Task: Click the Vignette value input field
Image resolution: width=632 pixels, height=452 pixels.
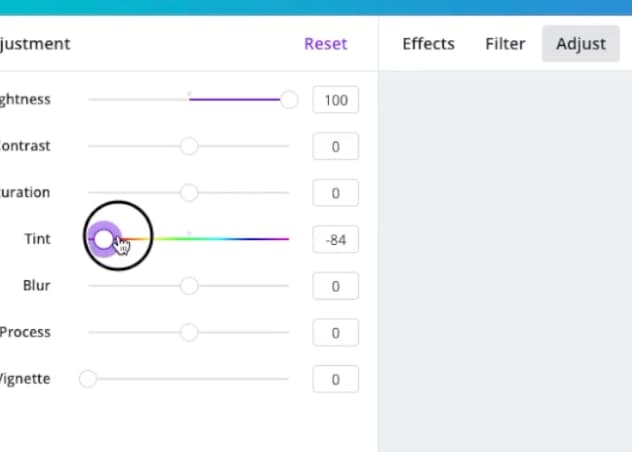Action: 335,379
